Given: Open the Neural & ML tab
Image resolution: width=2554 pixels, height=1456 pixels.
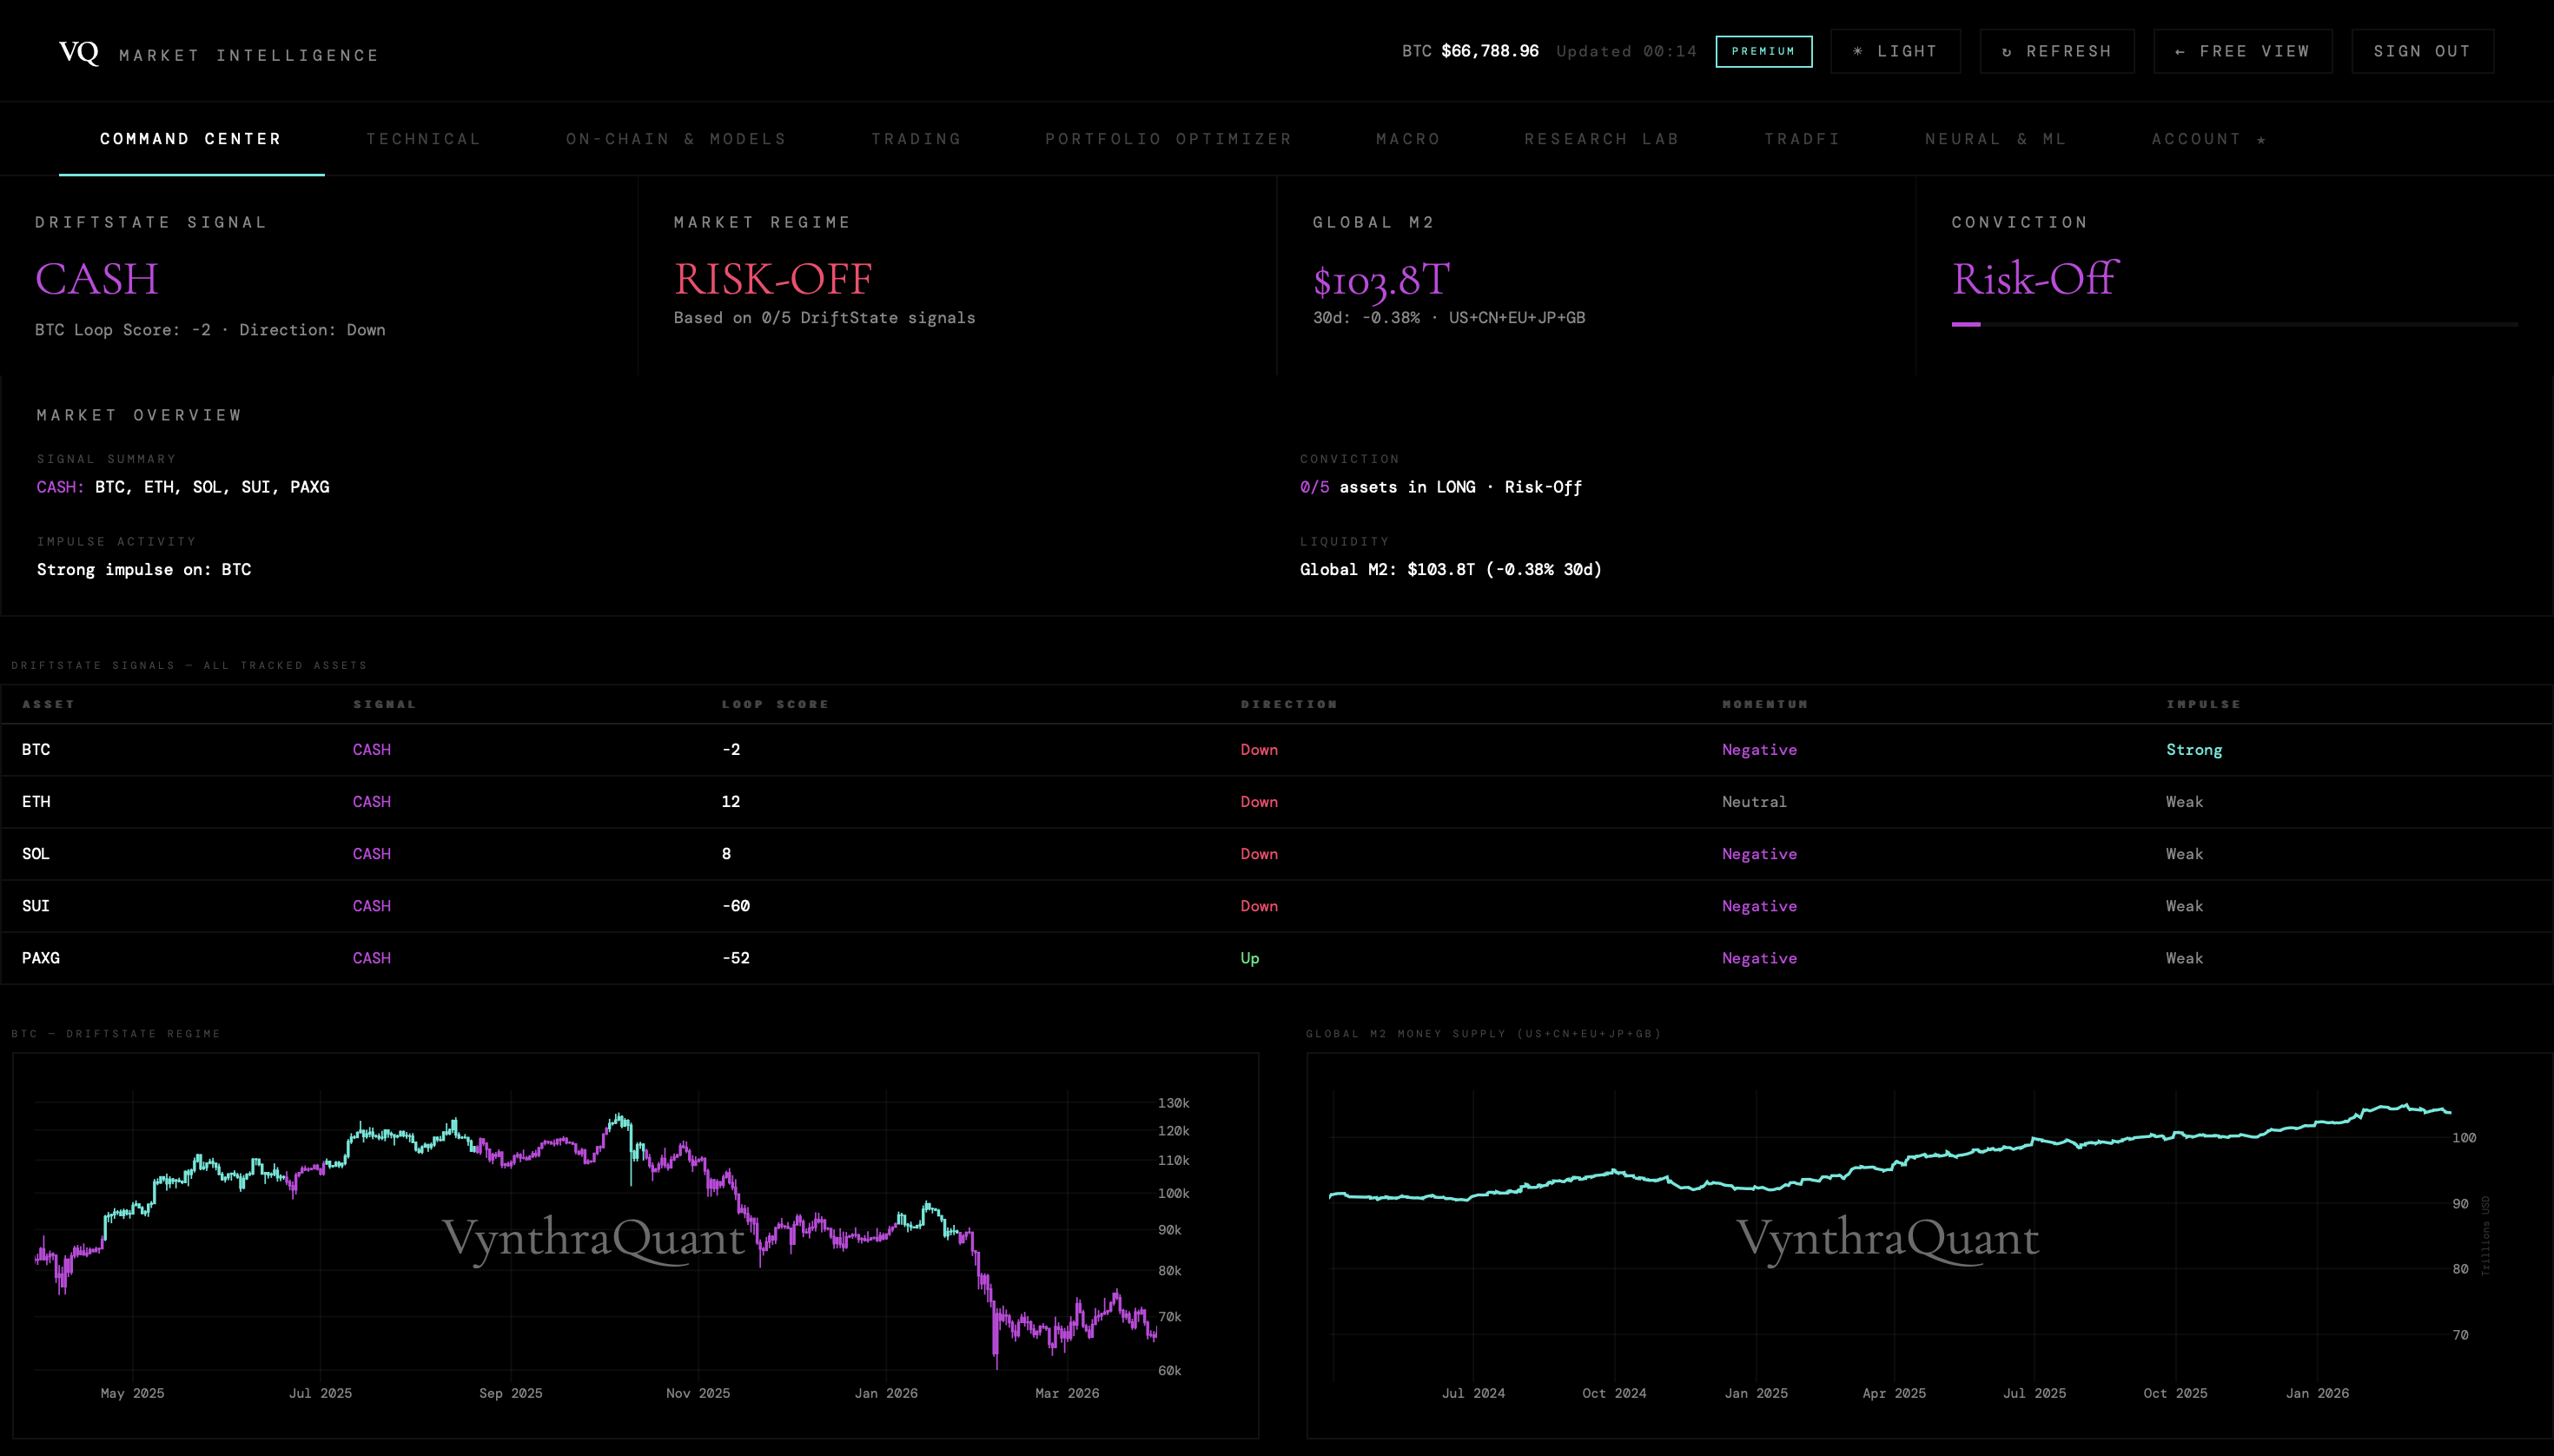Looking at the screenshot, I should pyautogui.click(x=1995, y=139).
